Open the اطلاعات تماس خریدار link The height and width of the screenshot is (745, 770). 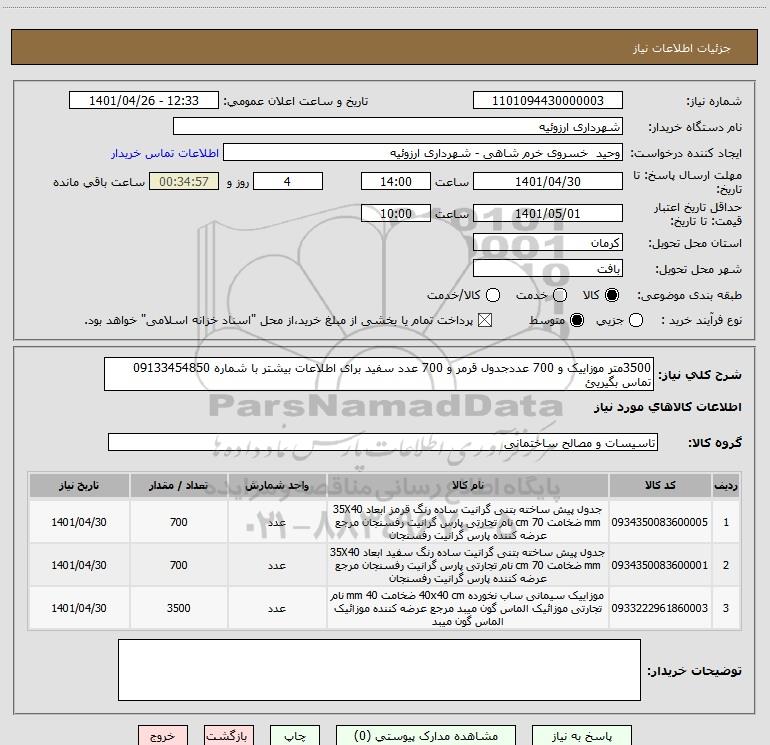coord(165,153)
